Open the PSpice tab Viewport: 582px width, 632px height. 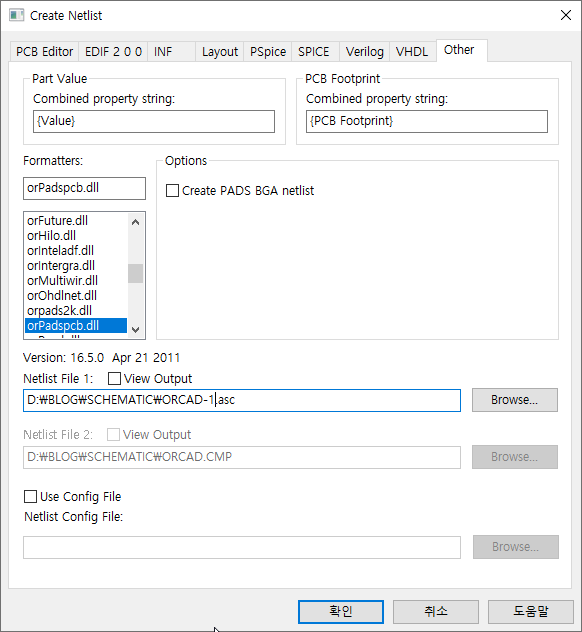coord(268,52)
